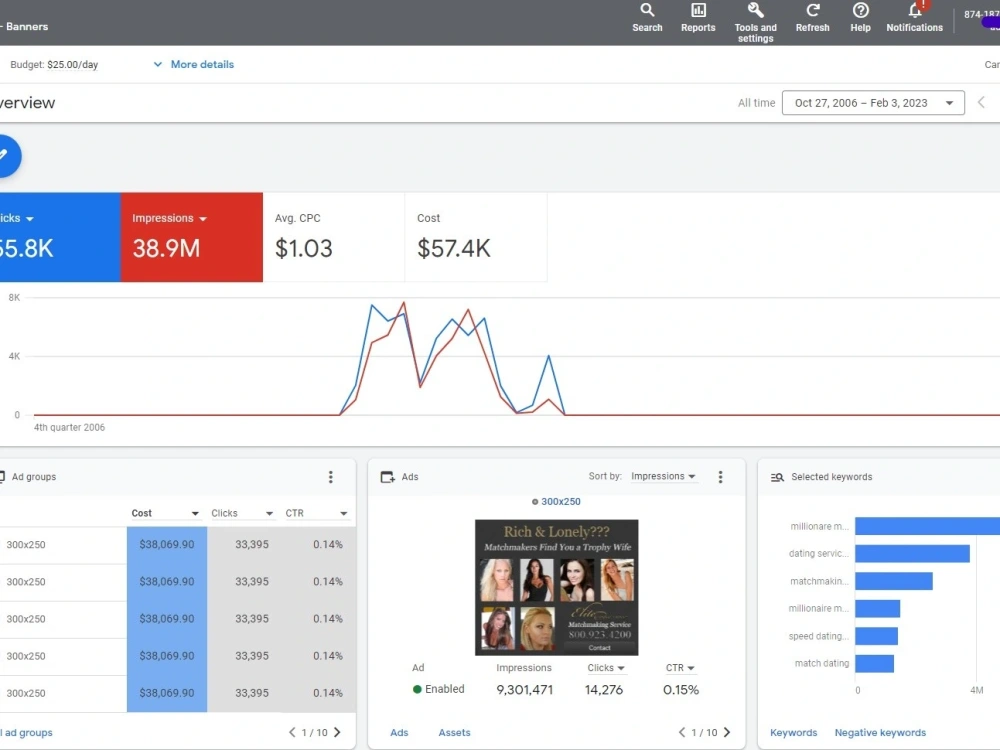Open the Reports icon
The width and height of the screenshot is (1000, 750).
pos(698,18)
